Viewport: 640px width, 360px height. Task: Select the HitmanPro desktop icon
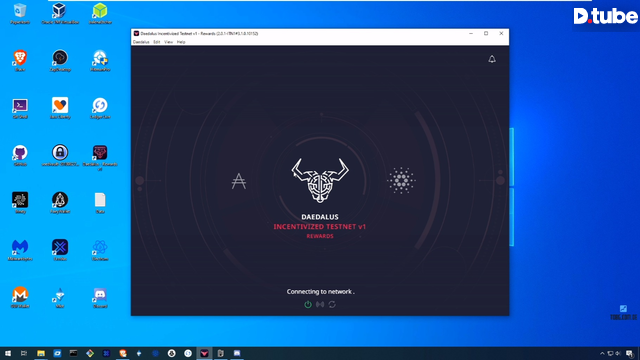(100, 61)
